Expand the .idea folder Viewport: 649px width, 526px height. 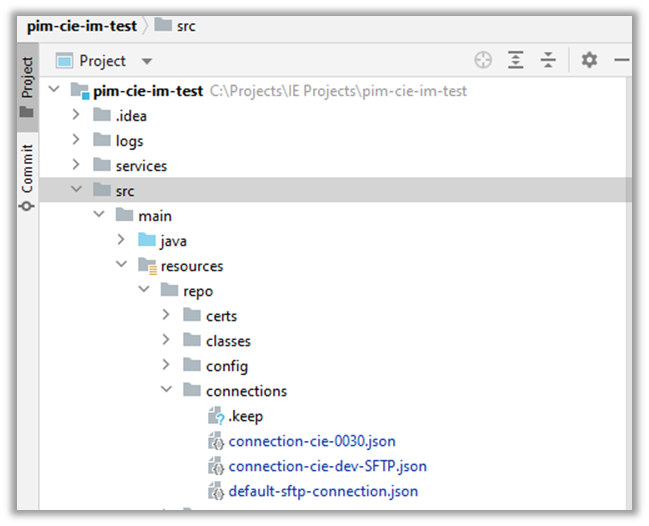tap(75, 115)
